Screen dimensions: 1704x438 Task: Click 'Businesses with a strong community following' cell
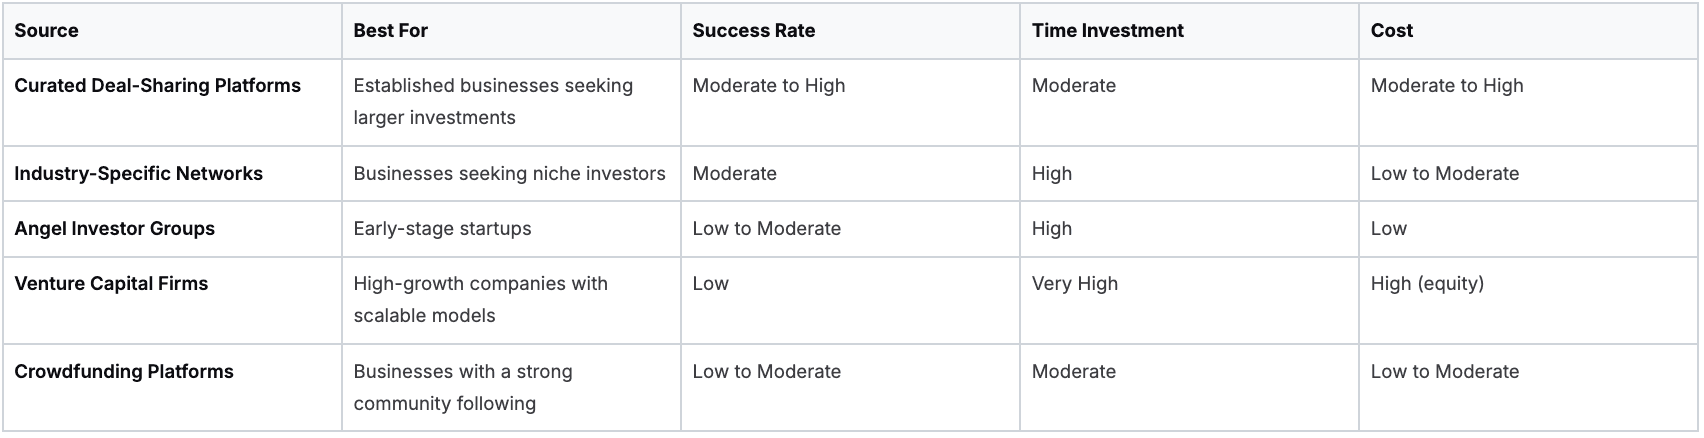coord(462,387)
